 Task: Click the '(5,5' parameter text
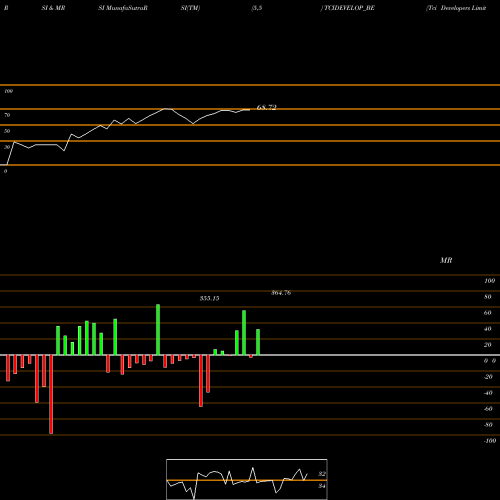pos(257,8)
